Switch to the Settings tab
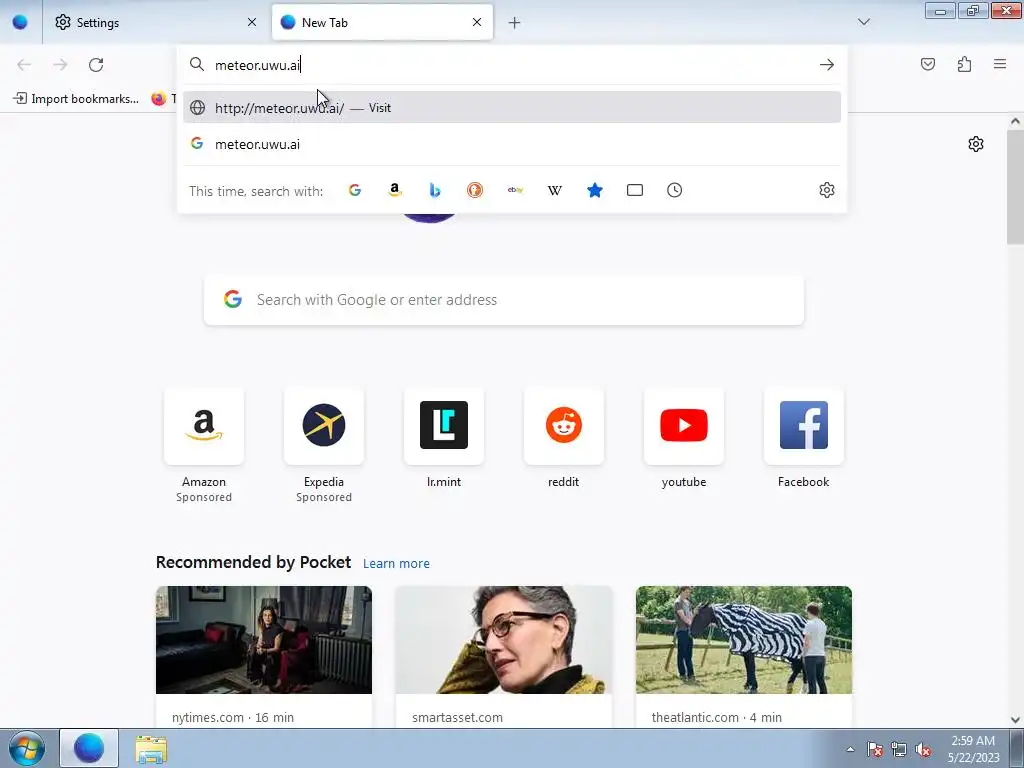This screenshot has height=768, width=1024. click(155, 22)
